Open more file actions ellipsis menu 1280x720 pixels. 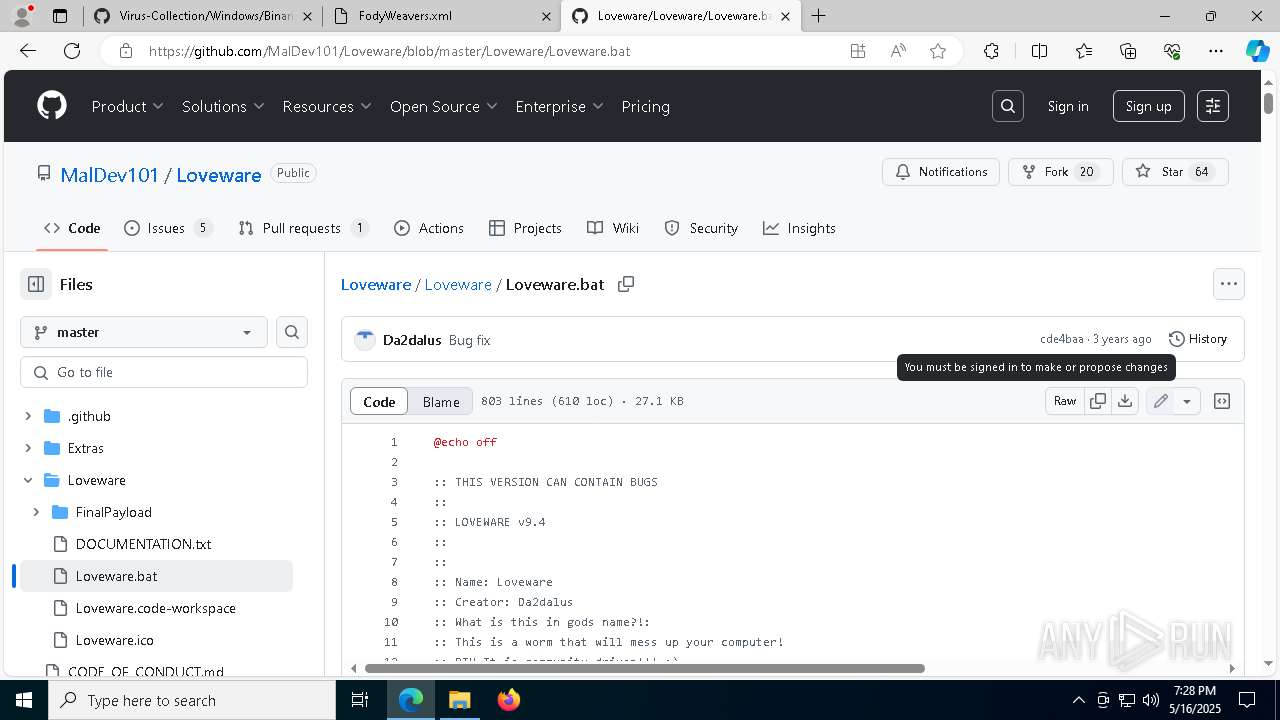1229,284
